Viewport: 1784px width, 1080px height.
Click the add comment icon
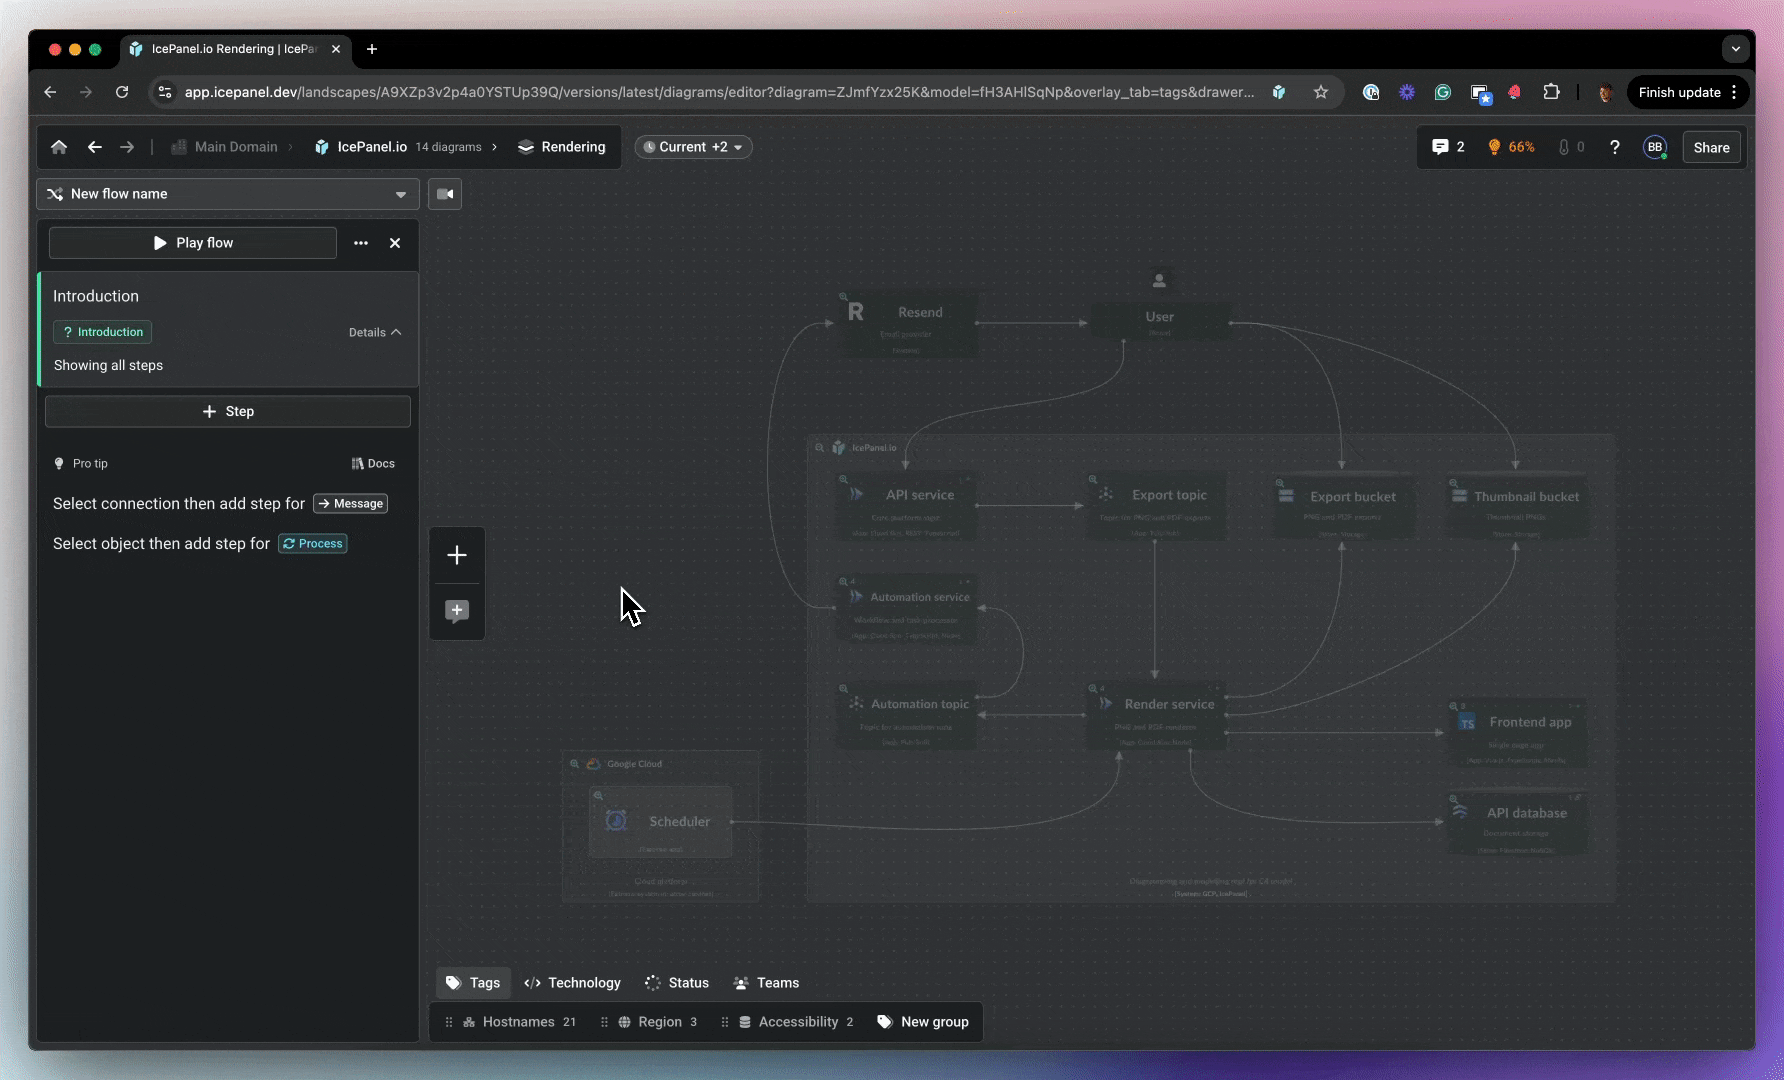[x=457, y=611]
